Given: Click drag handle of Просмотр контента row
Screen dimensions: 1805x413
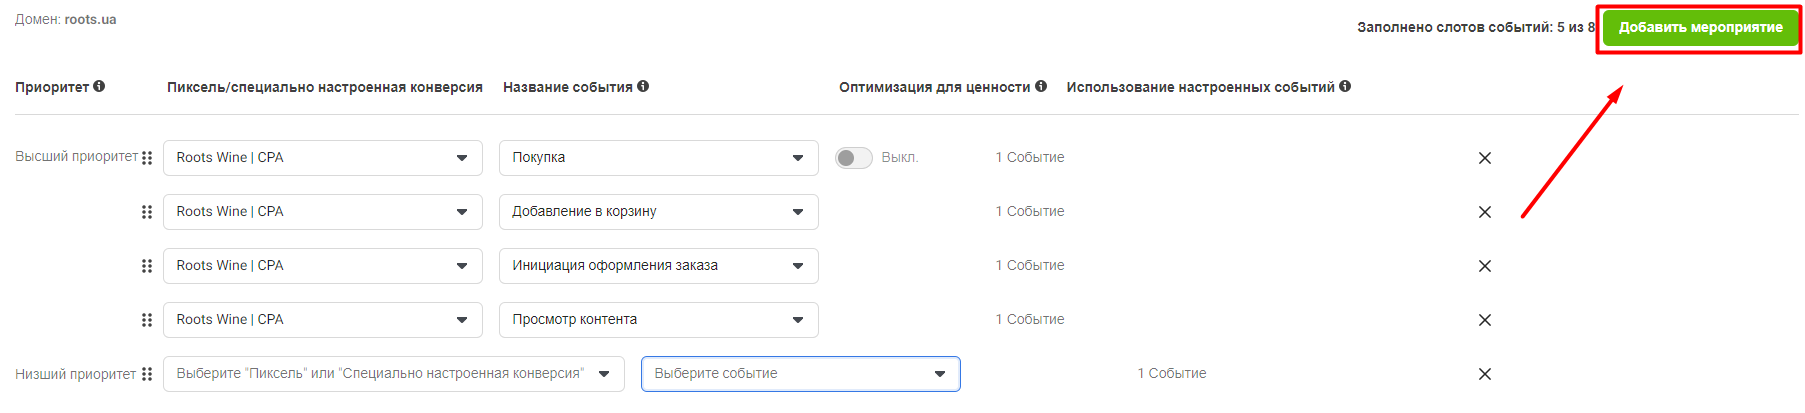Looking at the screenshot, I should tap(147, 320).
